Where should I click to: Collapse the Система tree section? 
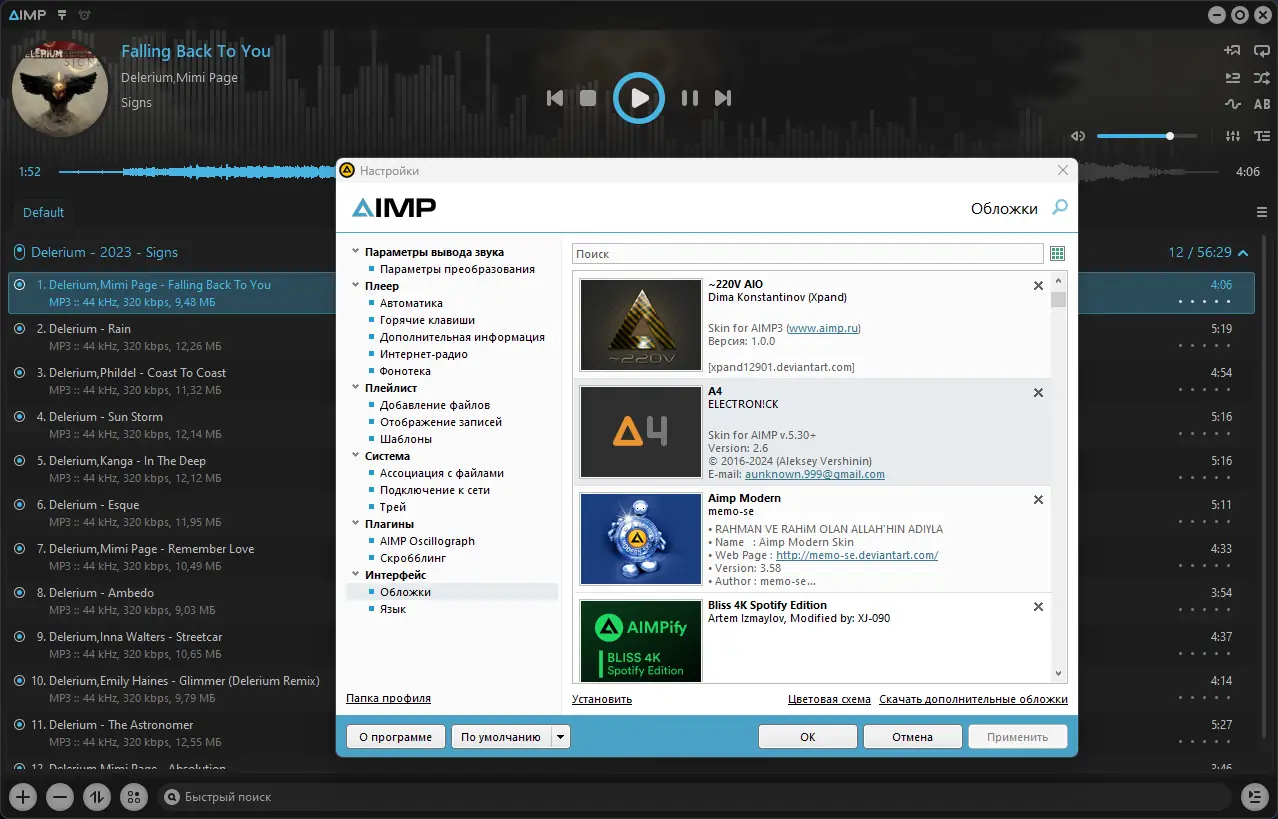click(355, 456)
